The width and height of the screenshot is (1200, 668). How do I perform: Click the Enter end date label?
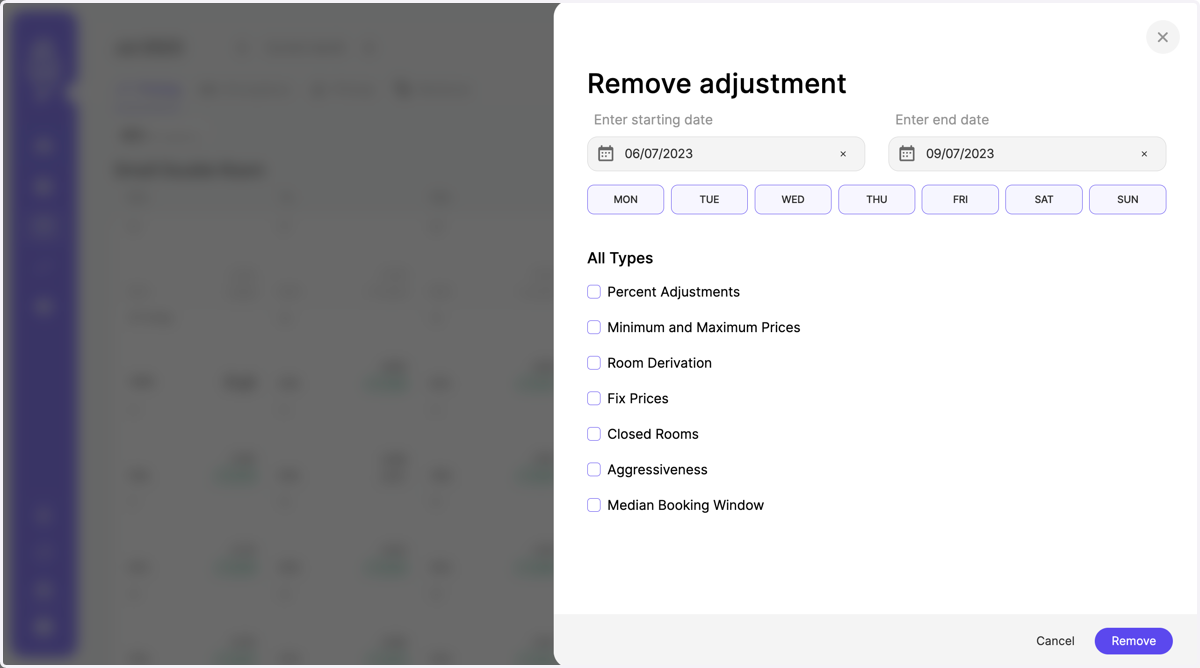(942, 120)
